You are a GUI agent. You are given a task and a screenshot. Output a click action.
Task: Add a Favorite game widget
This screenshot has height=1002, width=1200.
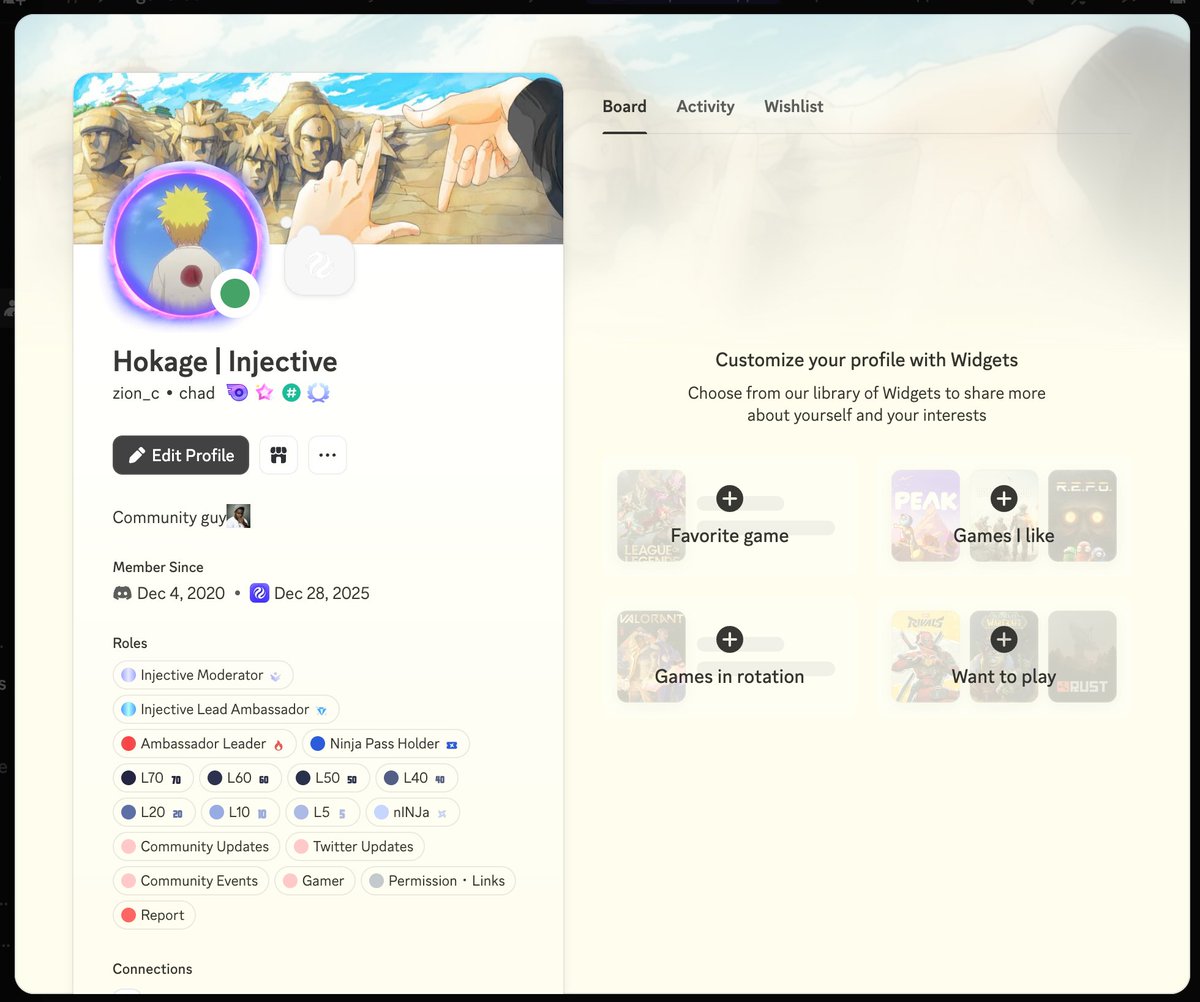730,516
